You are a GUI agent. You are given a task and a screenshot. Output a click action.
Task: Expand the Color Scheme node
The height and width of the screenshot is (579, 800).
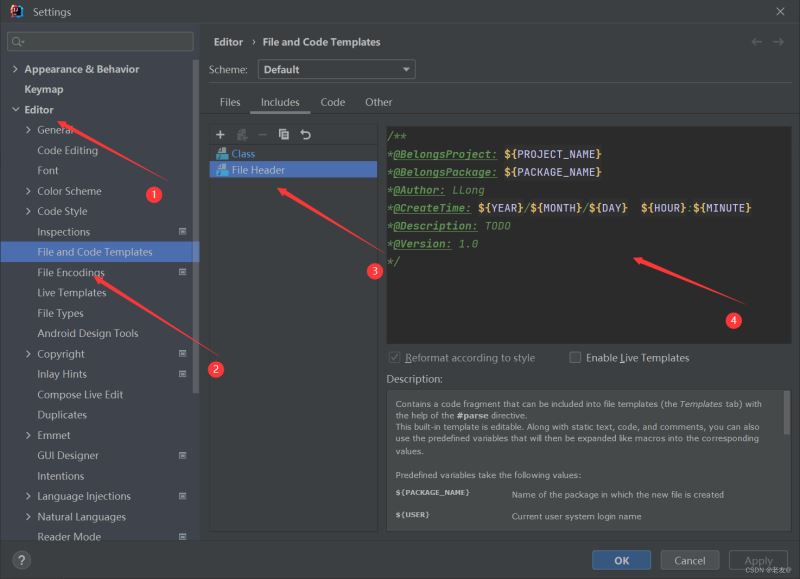pyautogui.click(x=28, y=191)
